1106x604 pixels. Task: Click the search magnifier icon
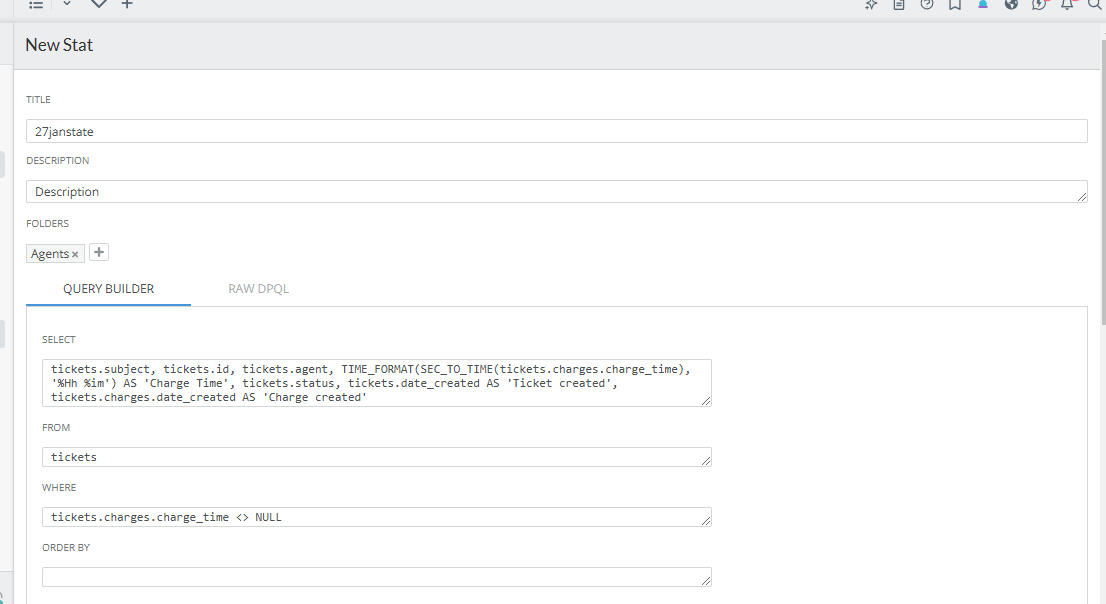tap(1094, 5)
